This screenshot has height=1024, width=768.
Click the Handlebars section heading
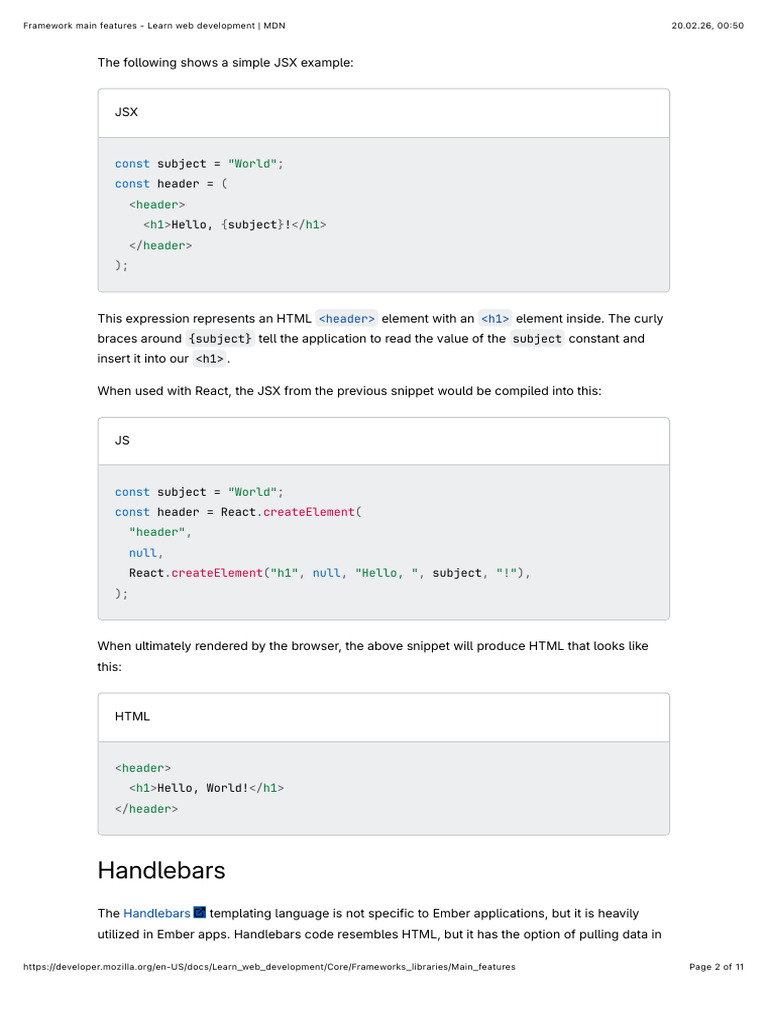tap(161, 869)
